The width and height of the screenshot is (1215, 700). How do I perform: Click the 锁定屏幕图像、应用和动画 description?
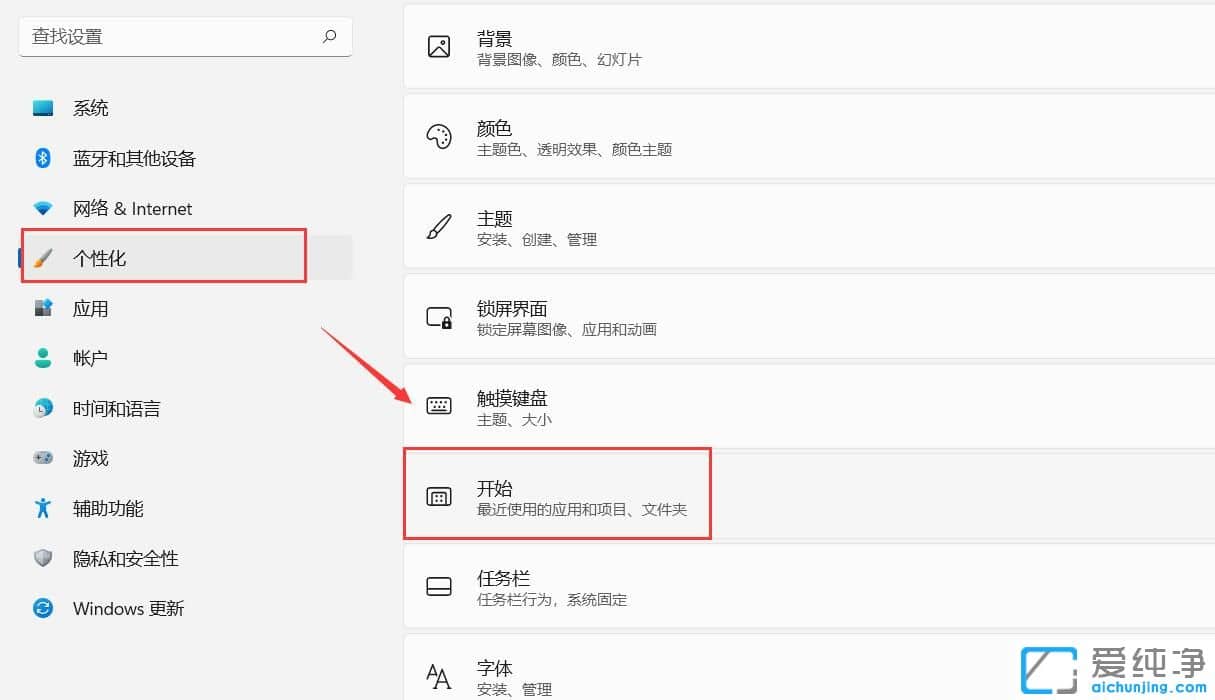pyautogui.click(x=567, y=330)
